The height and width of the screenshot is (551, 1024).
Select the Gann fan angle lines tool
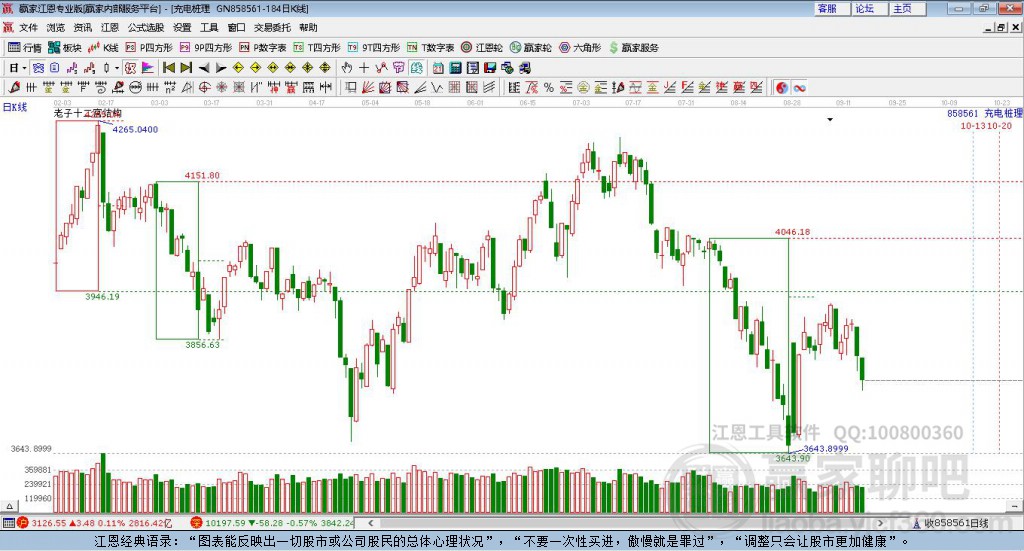tap(368, 87)
